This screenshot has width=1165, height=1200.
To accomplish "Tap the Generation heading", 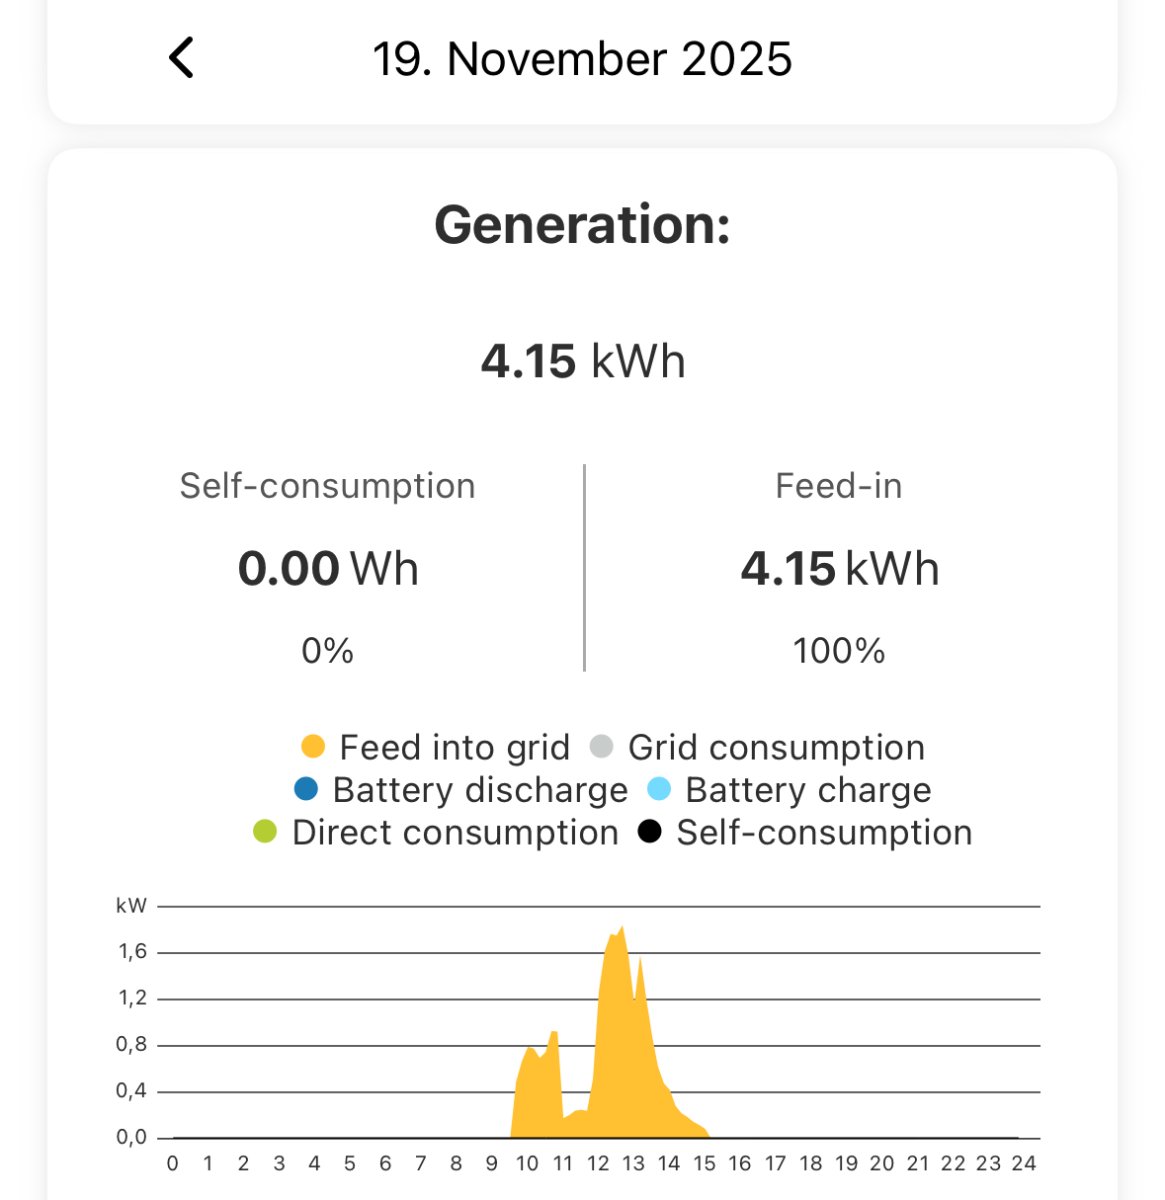I will (582, 224).
